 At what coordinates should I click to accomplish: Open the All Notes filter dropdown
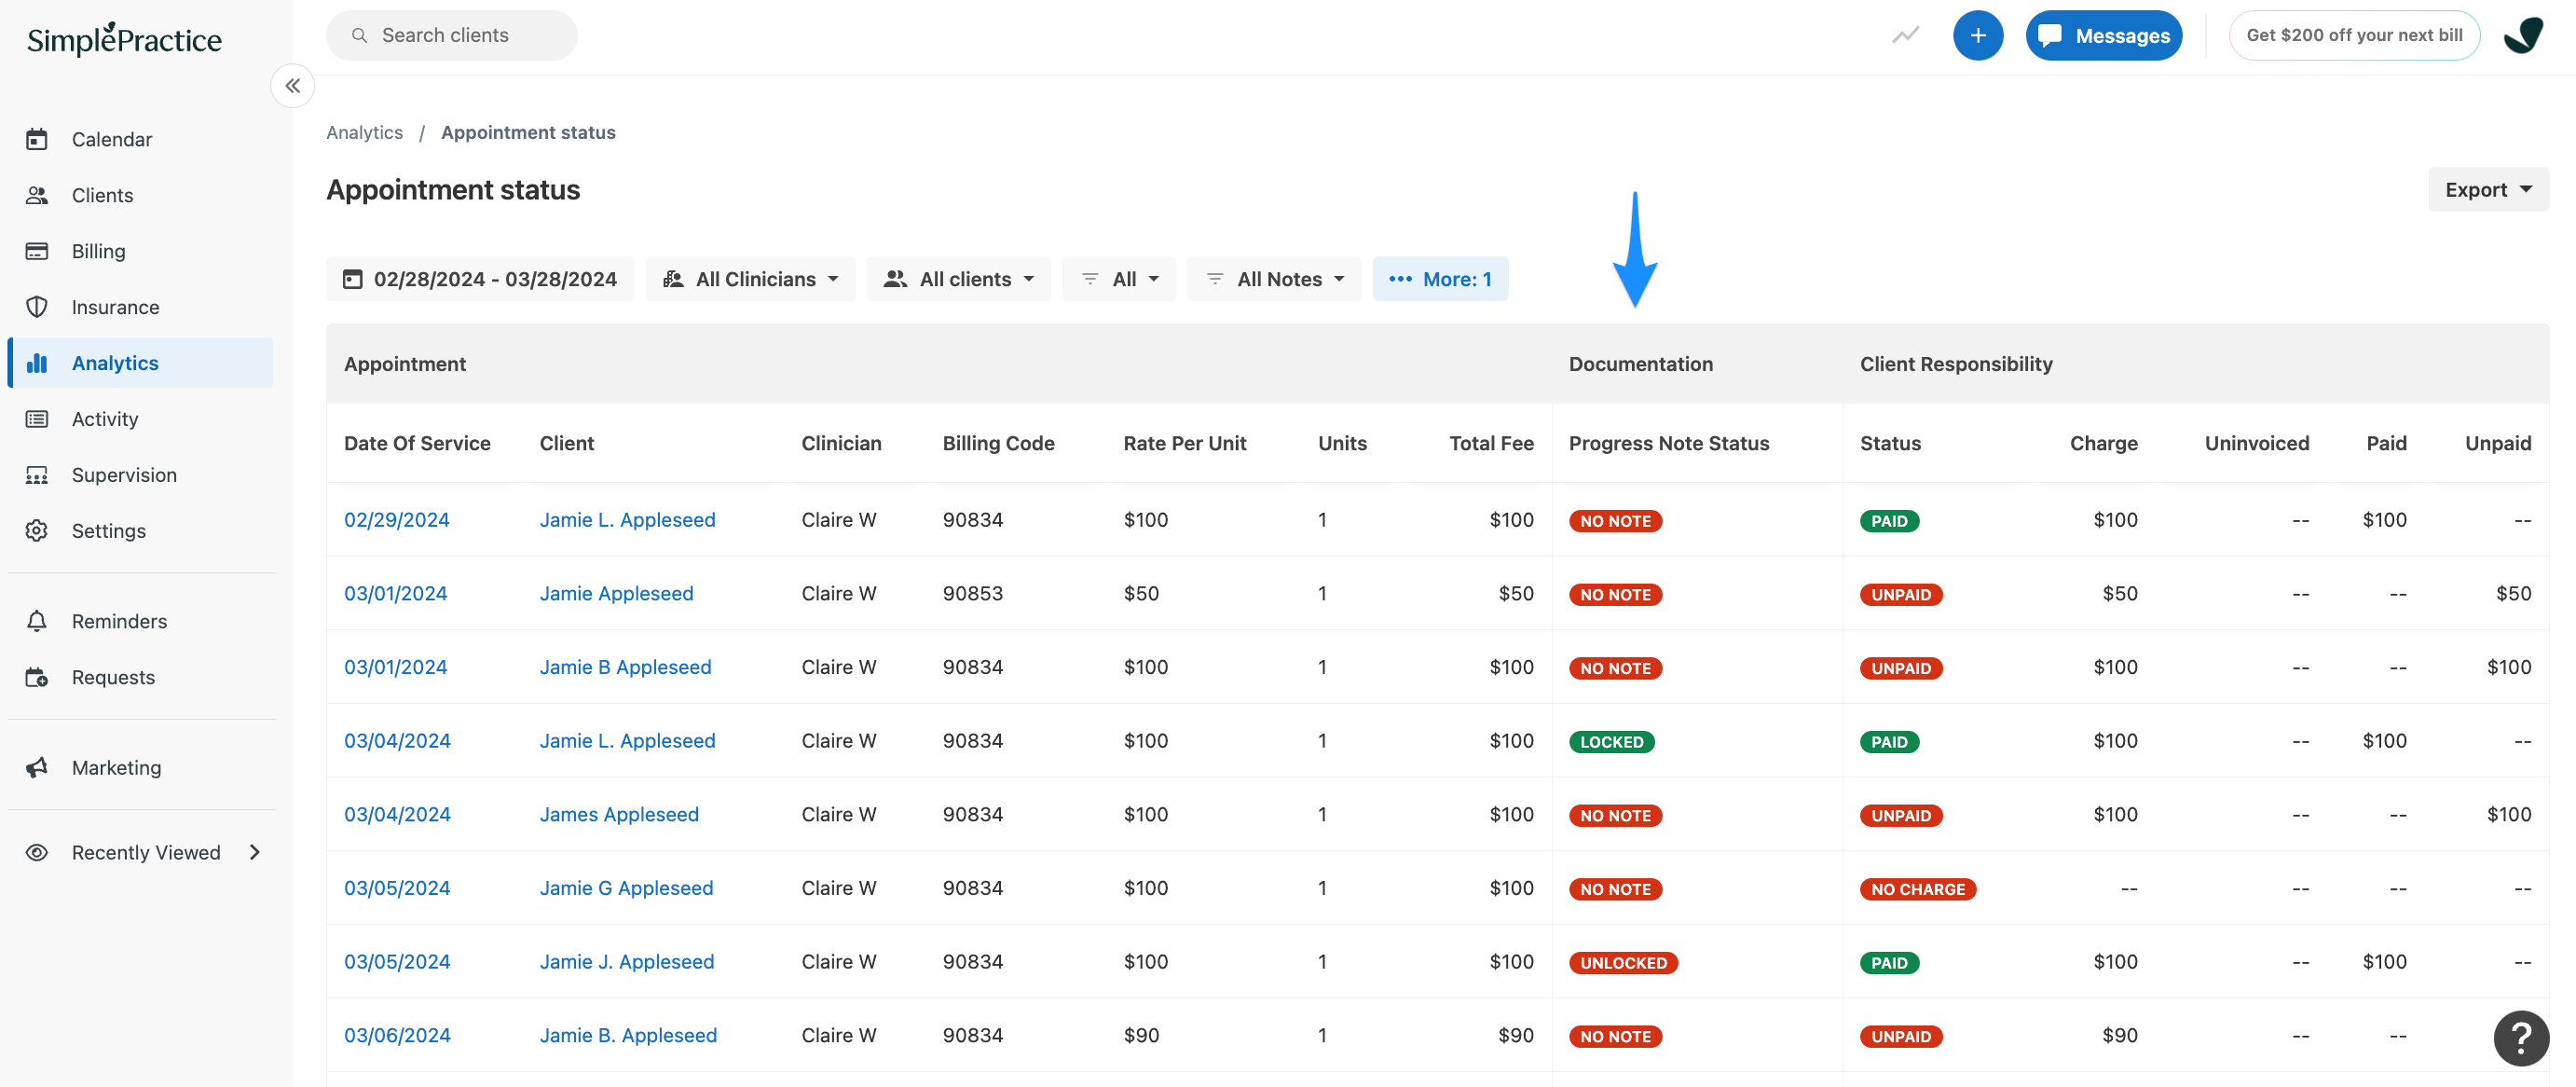pos(1274,279)
